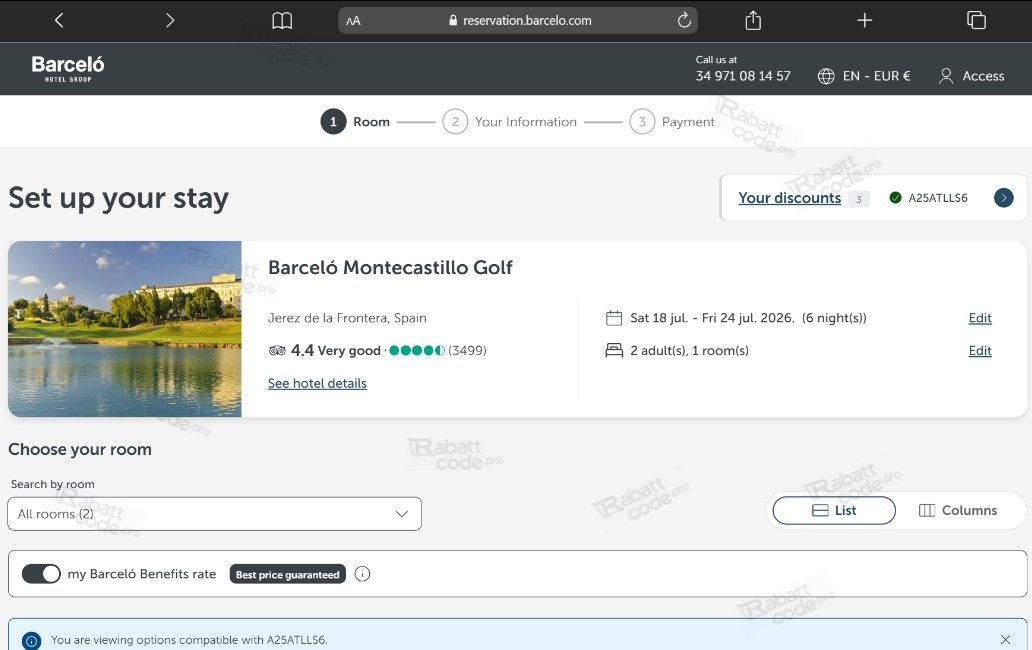1032x650 pixels.
Task: Expand discounts with the blue arrow button
Action: pos(1004,197)
